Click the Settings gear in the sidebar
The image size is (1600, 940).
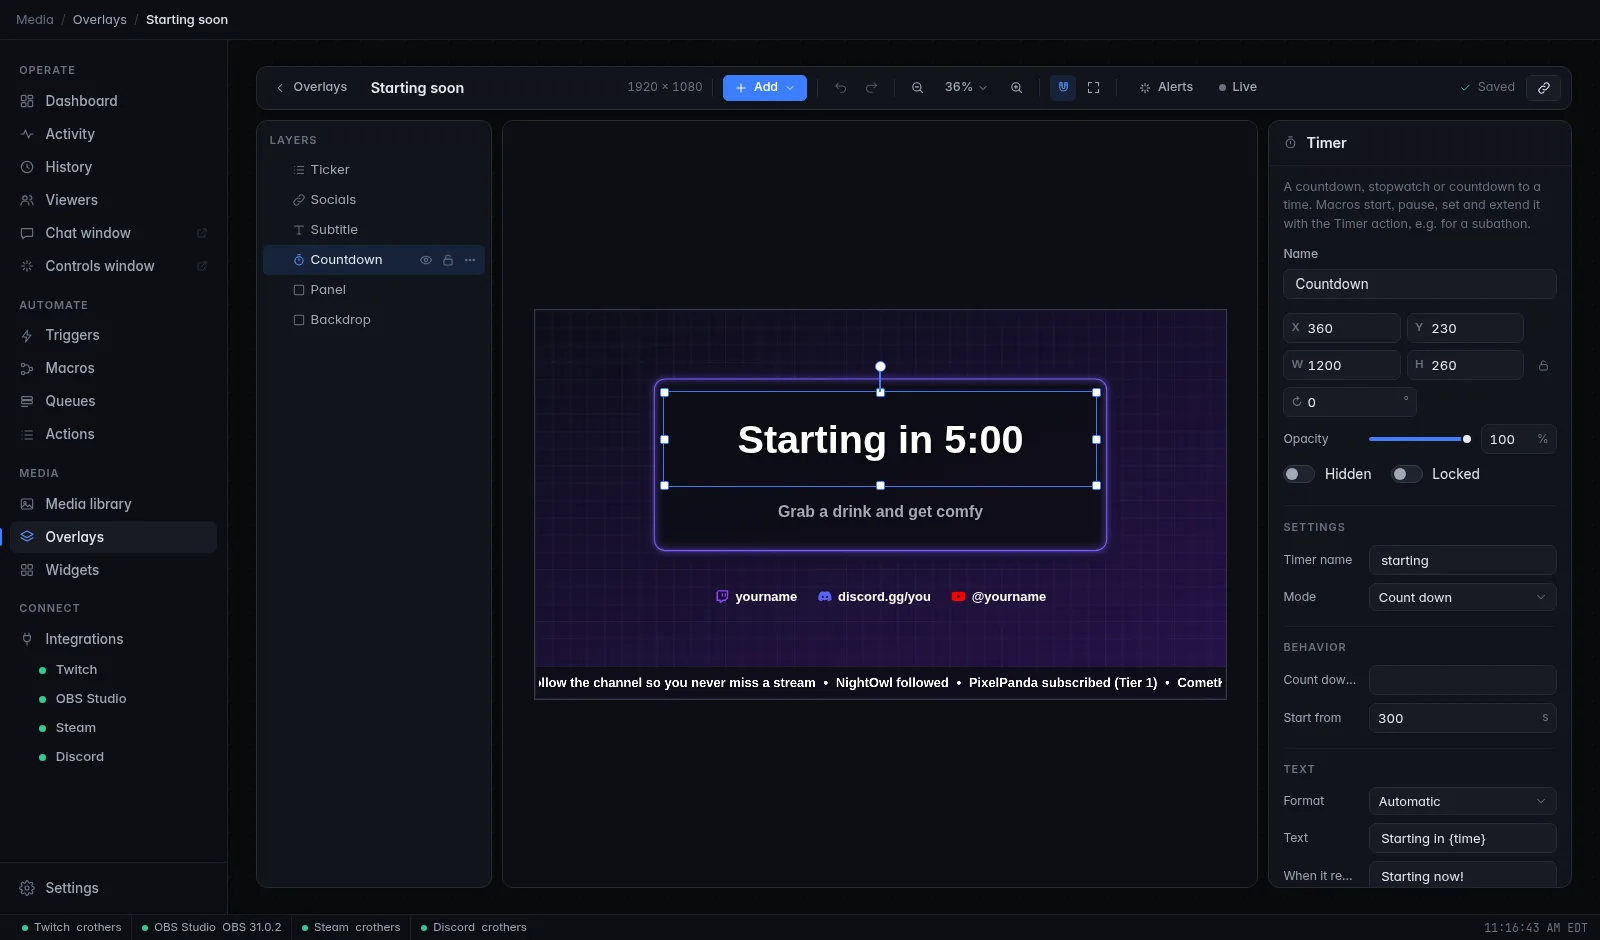(x=27, y=888)
